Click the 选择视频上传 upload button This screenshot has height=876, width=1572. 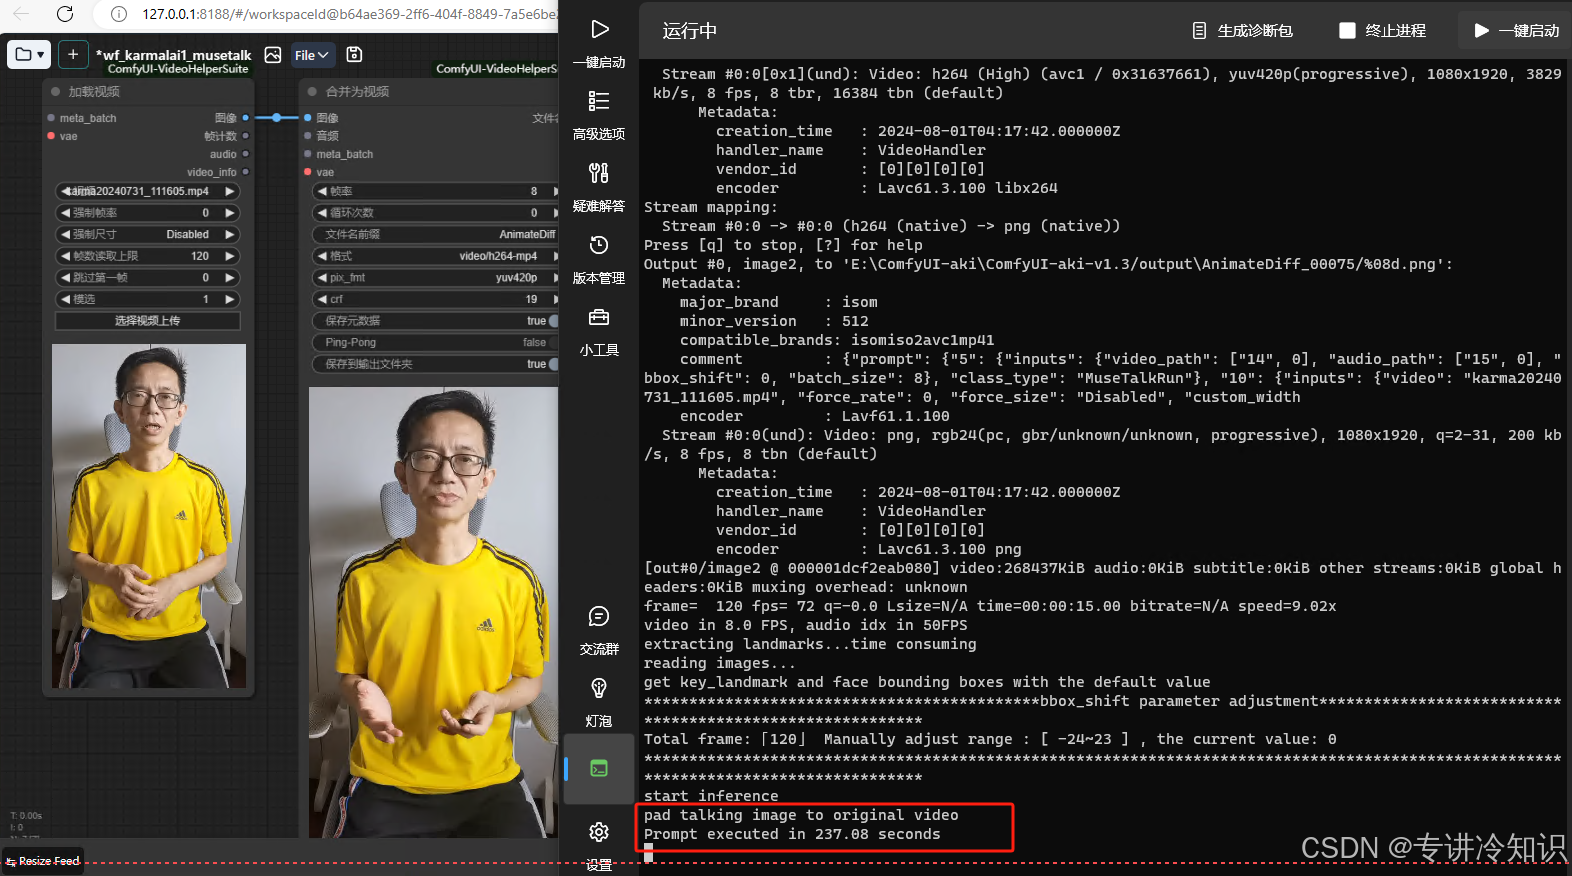click(147, 321)
